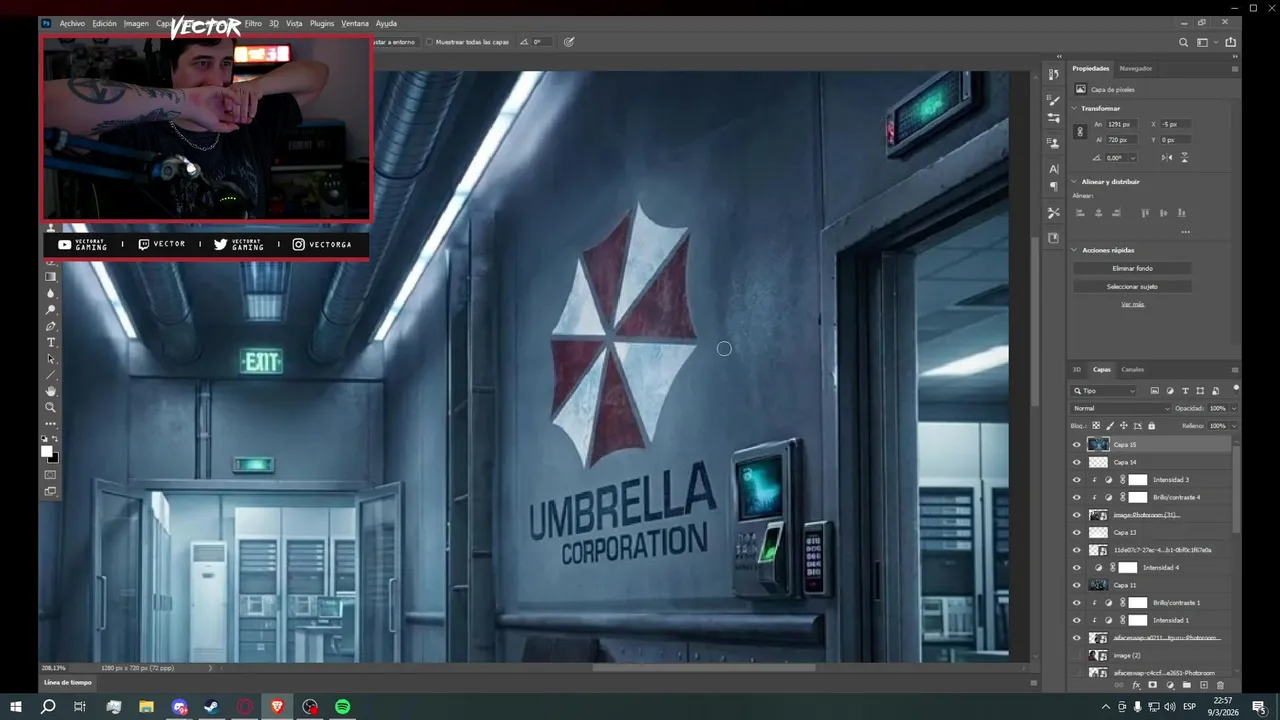Hide the Intensidad 4 layer
The height and width of the screenshot is (720, 1280).
tap(1077, 567)
